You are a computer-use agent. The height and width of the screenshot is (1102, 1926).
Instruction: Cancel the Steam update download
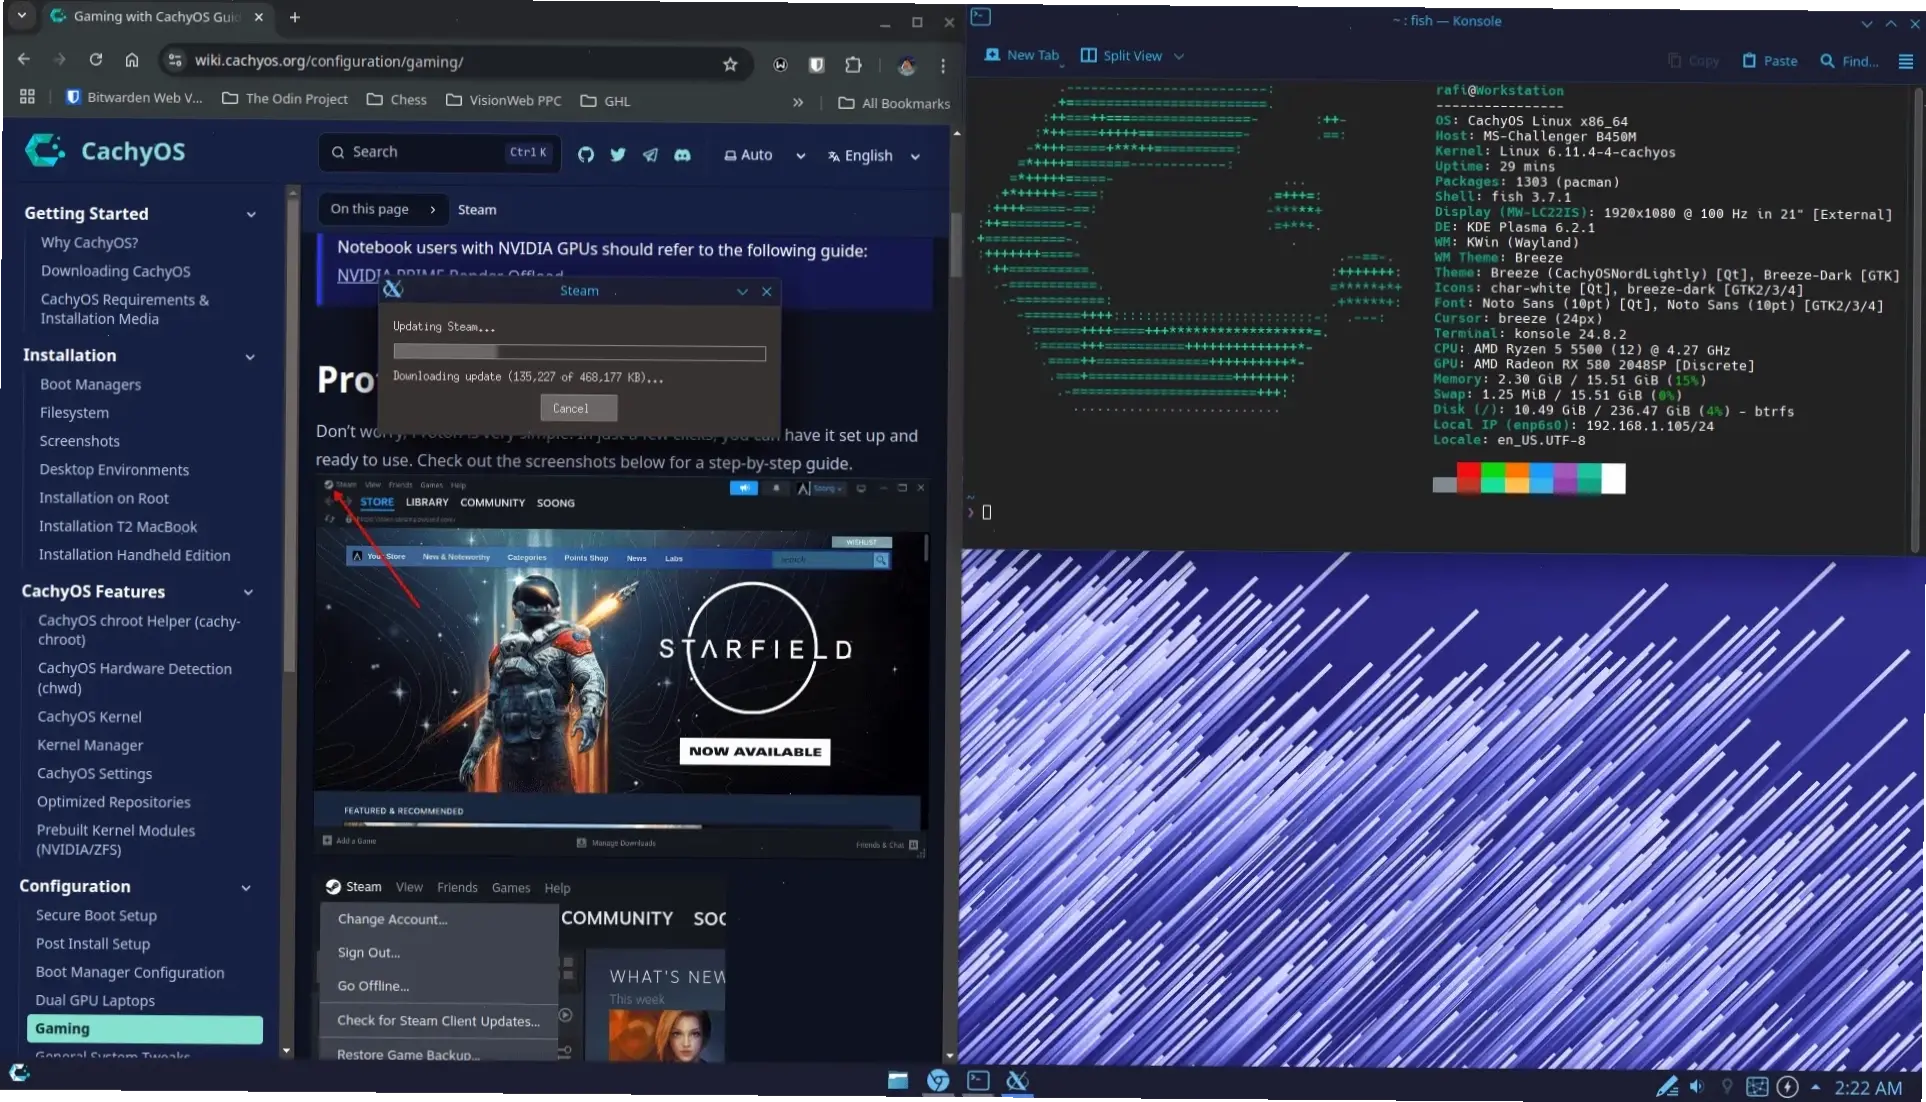pos(579,408)
